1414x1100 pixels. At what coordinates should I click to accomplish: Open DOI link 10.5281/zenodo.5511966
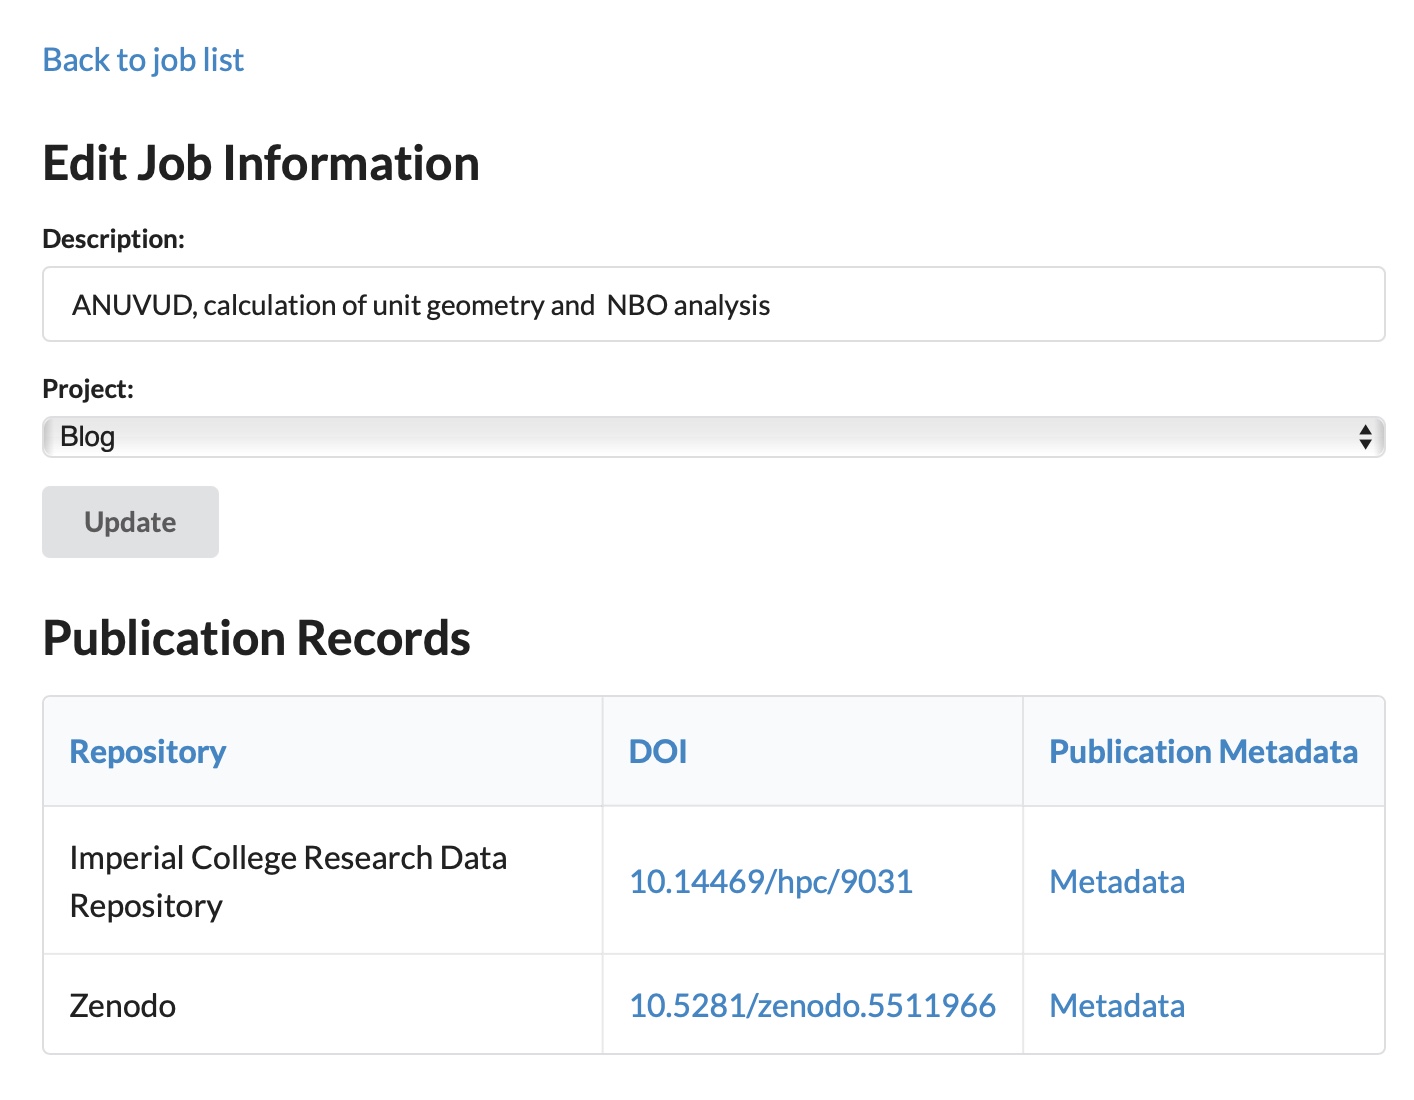click(x=812, y=1006)
